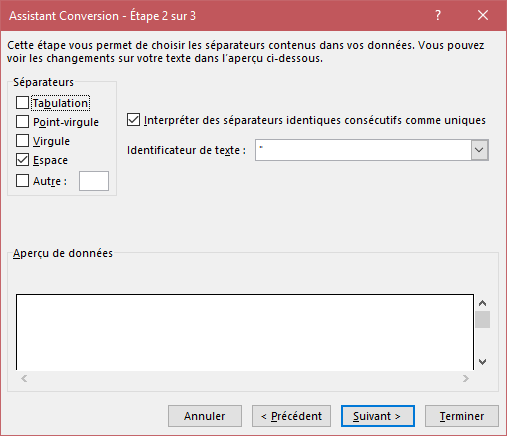The width and height of the screenshot is (508, 437).
Task: Close the Assistant Conversion dialog
Action: tap(483, 15)
